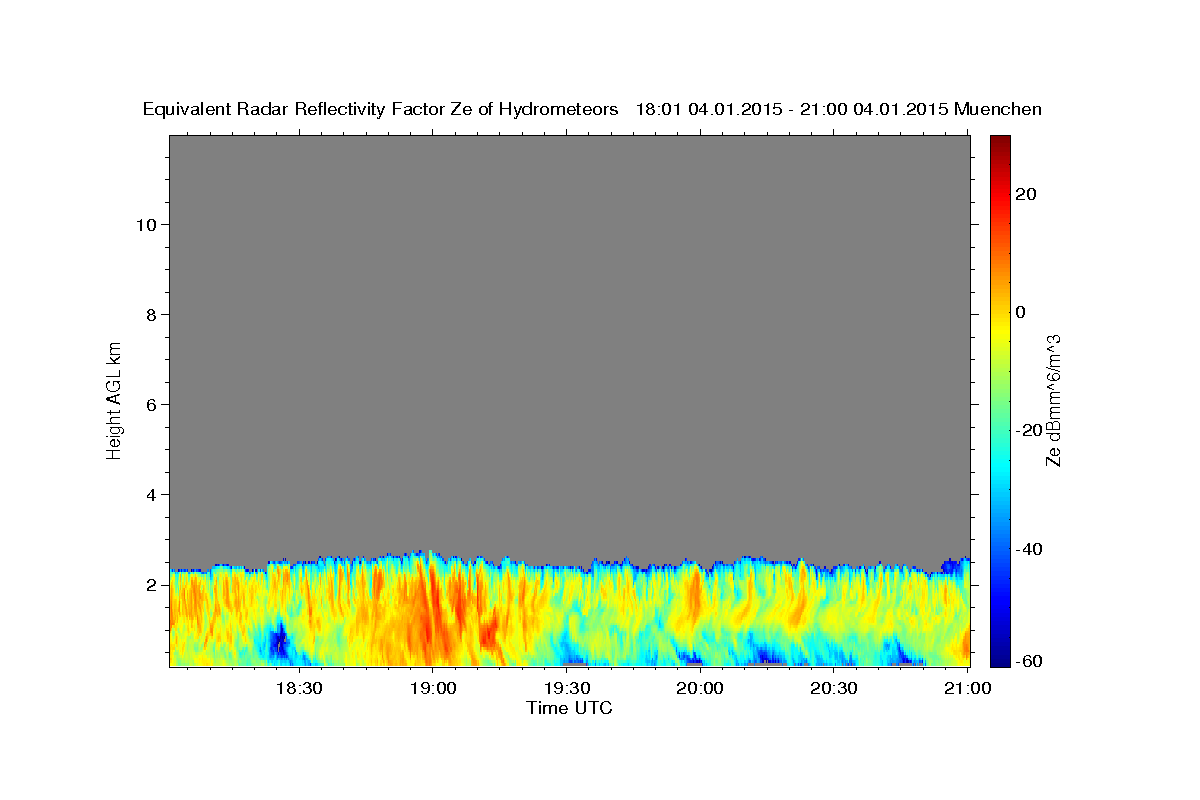Click the height label 2

click(x=151, y=585)
